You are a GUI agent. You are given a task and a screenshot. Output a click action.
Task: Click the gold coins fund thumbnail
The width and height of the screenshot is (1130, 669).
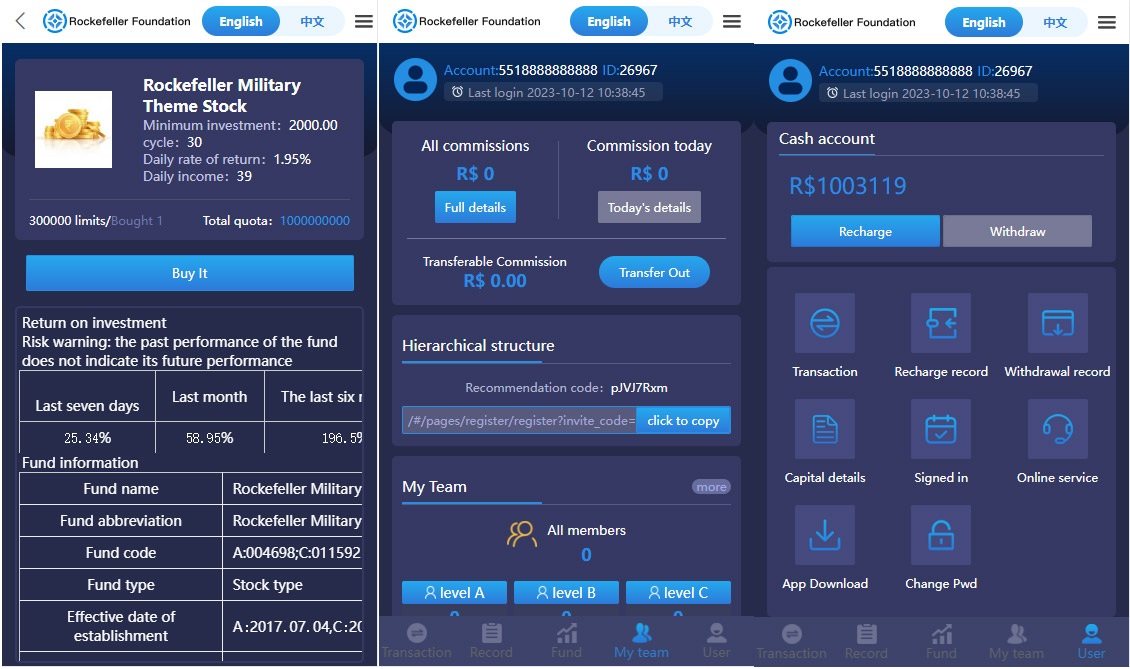73,129
